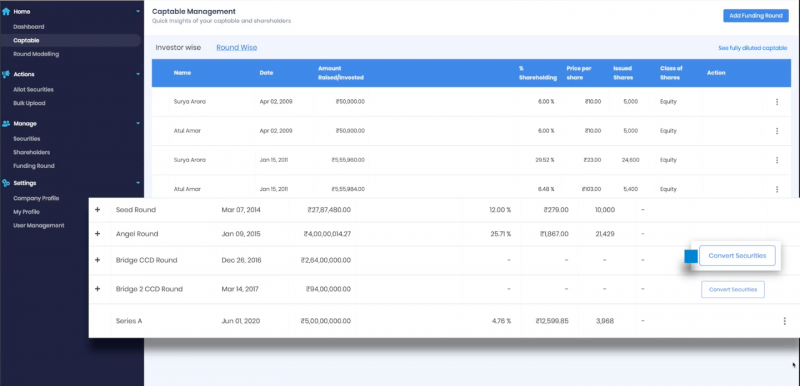Click the 29.52 % shareholding value

pyautogui.click(x=544, y=160)
